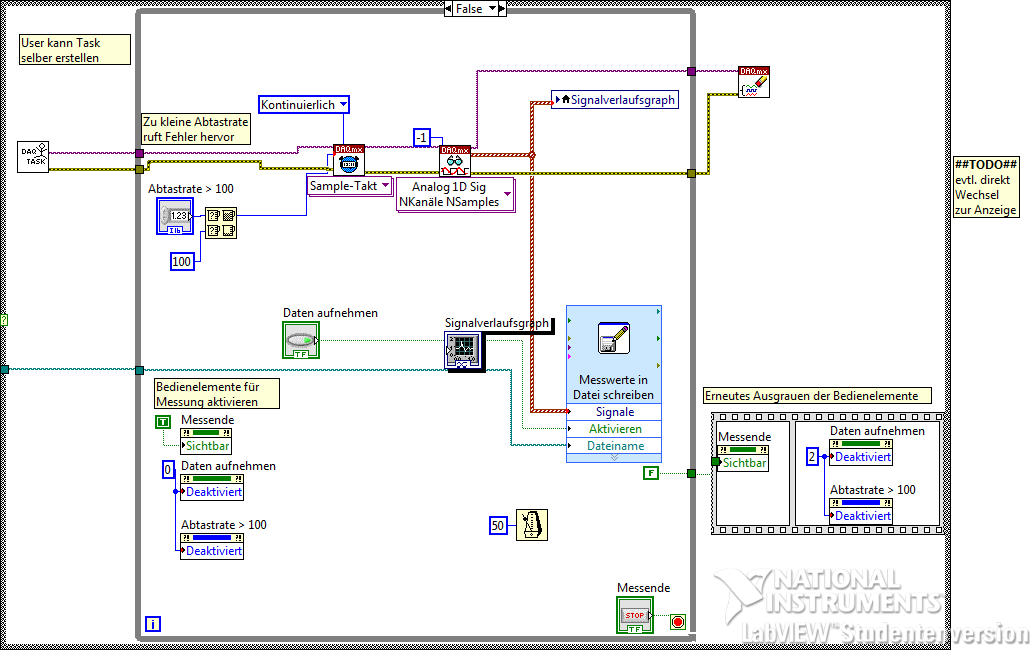Select the Signalverlaufsgraph local variable

(615, 99)
